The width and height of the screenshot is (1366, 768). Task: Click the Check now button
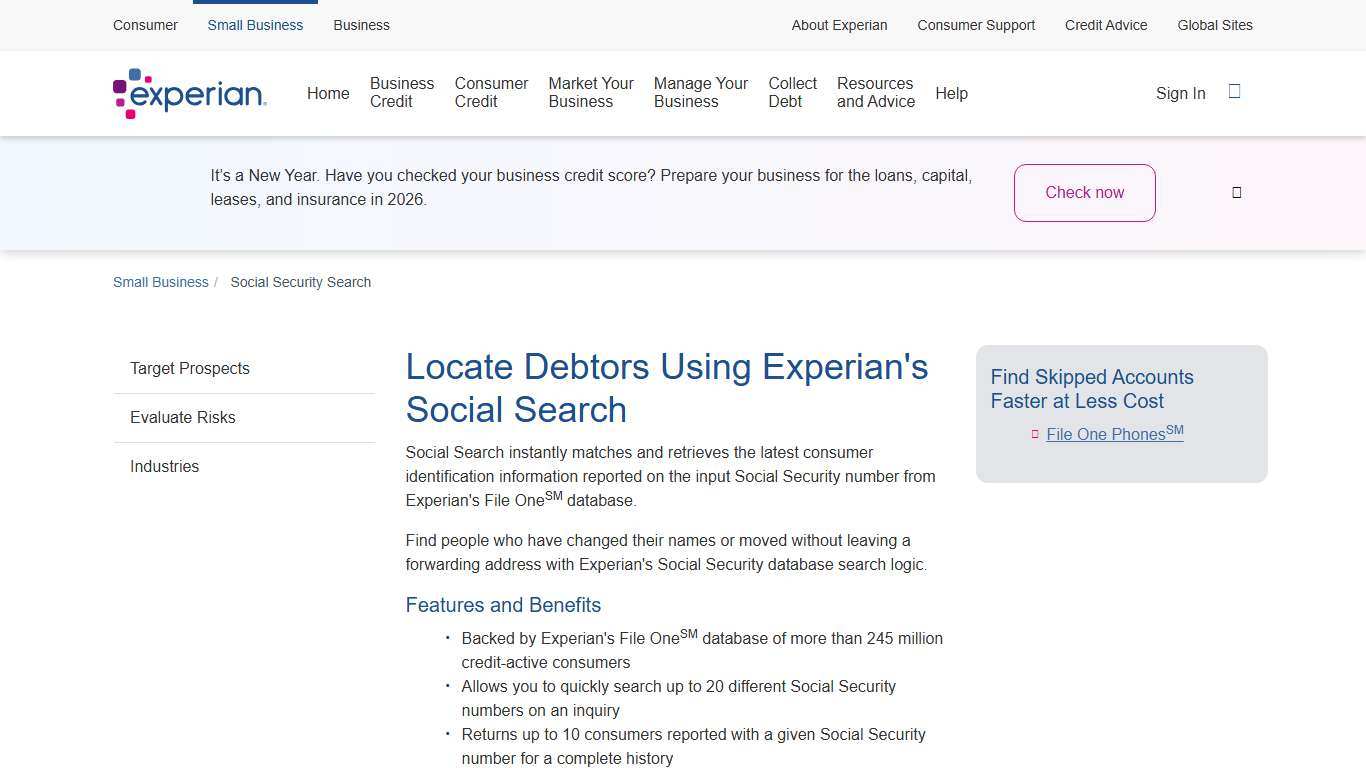[1084, 192]
